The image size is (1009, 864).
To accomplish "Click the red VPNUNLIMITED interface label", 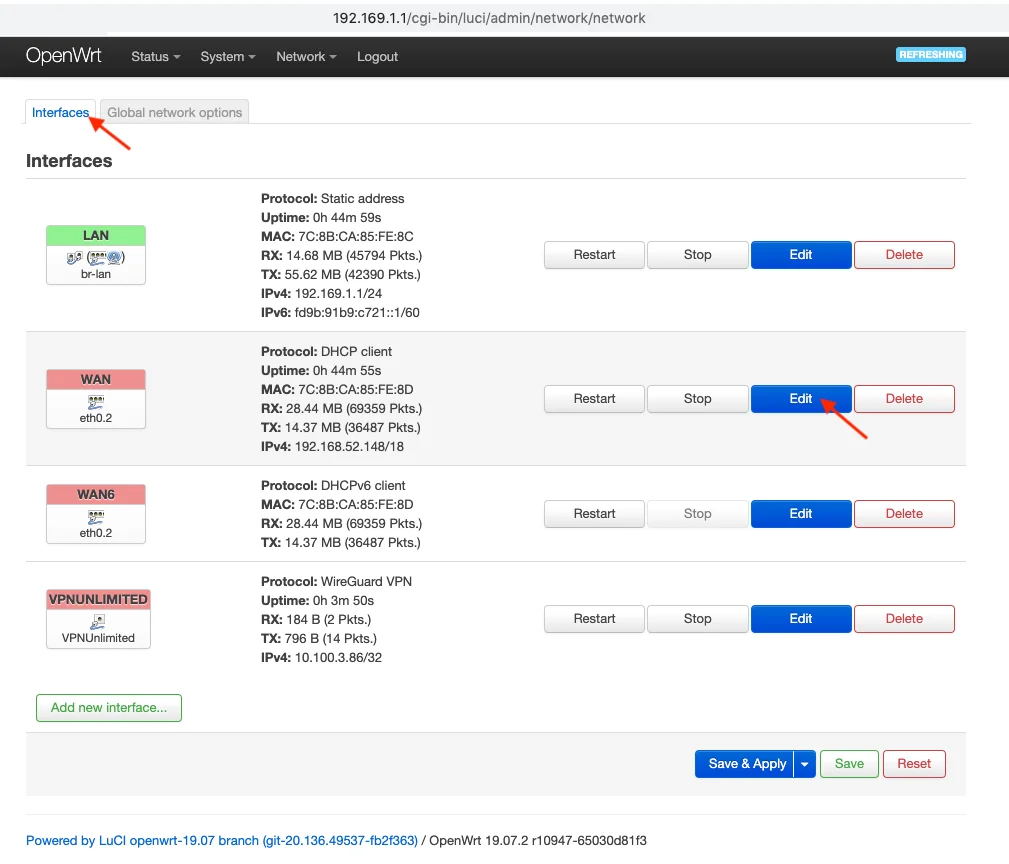I will [98, 600].
